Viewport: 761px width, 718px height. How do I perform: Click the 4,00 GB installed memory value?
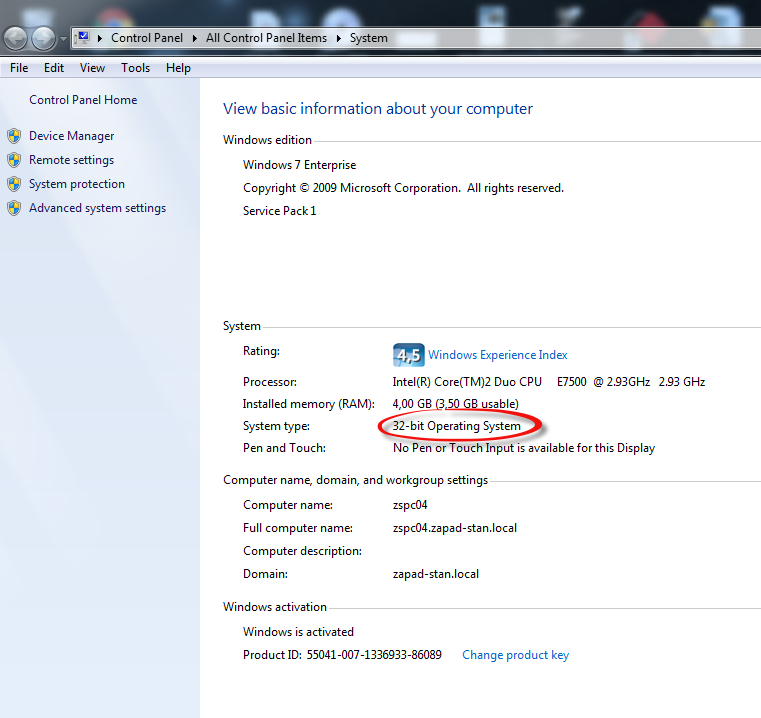pyautogui.click(x=455, y=404)
